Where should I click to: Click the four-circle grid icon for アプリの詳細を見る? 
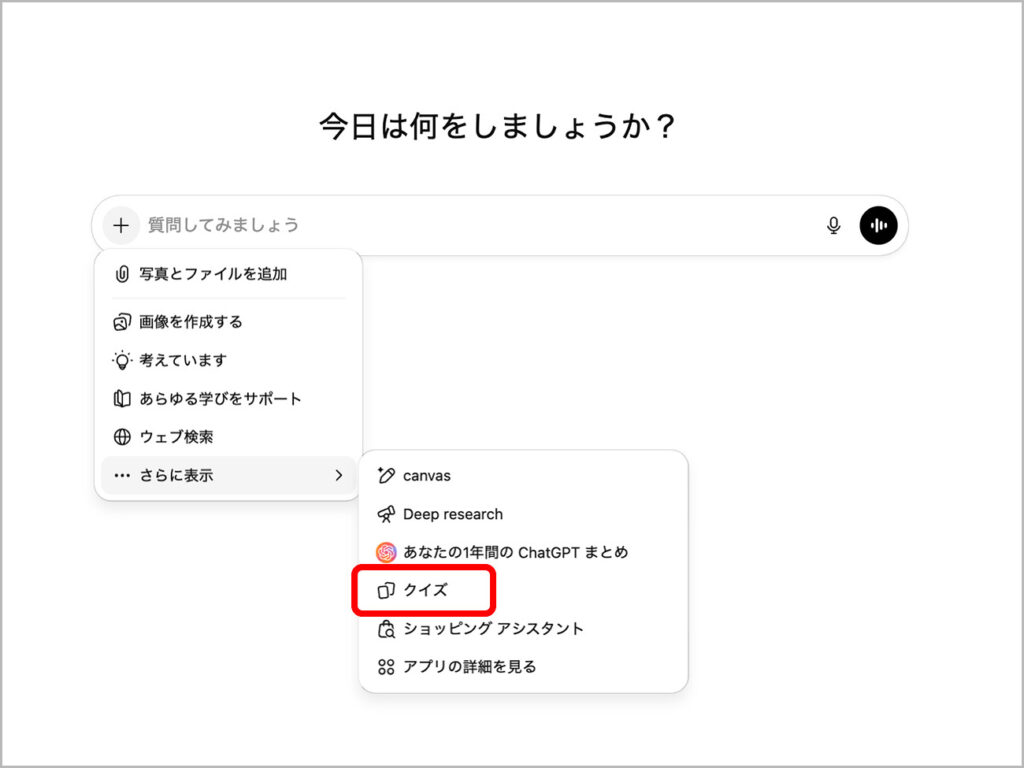click(386, 667)
